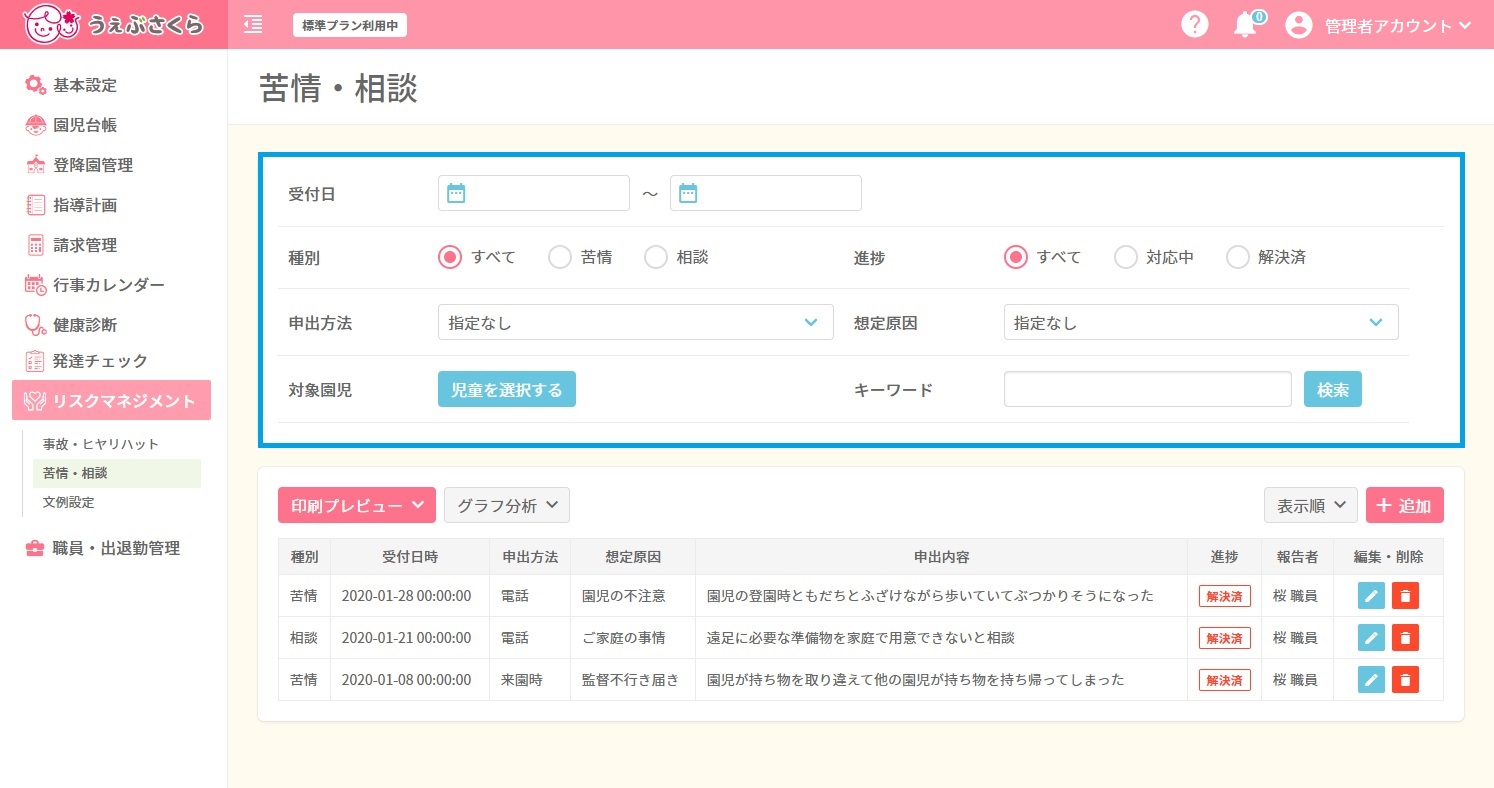Select the 苦情・相談 submenu item
The image size is (1494, 788).
coord(116,473)
